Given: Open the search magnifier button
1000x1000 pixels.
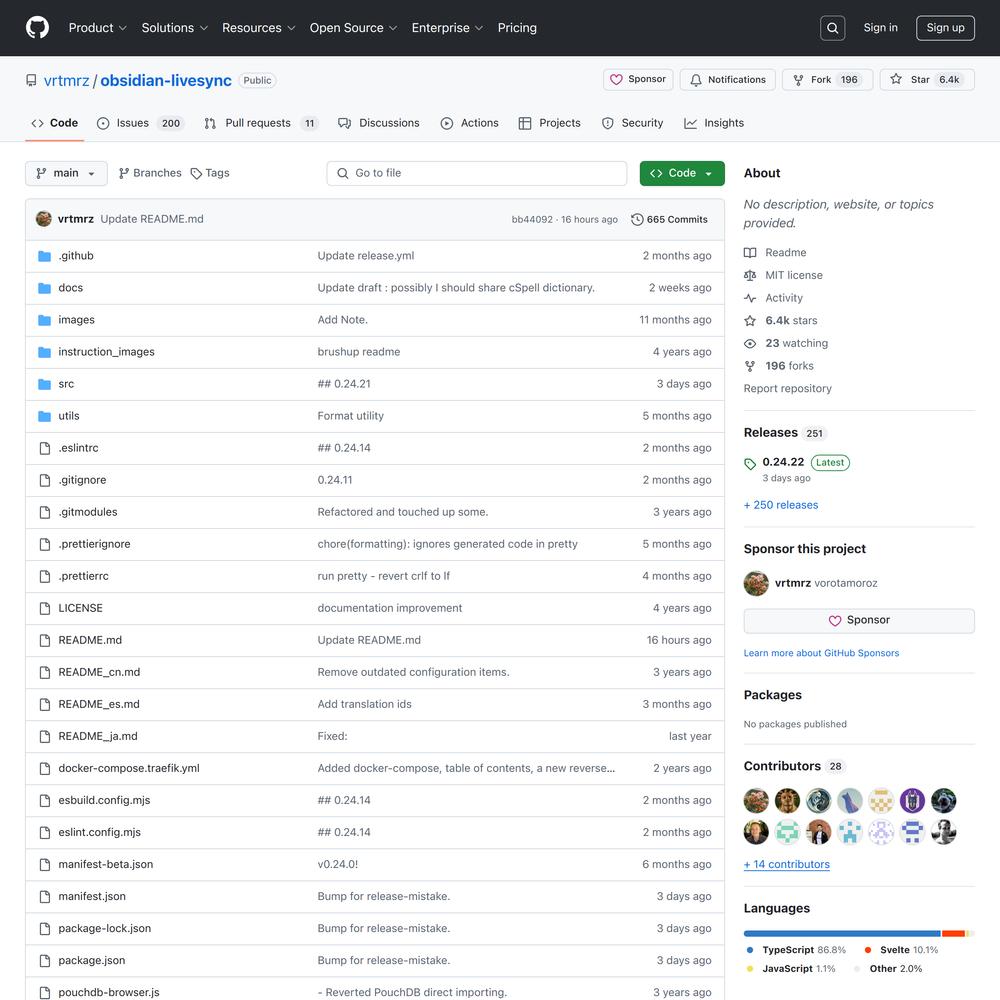Looking at the screenshot, I should [832, 28].
